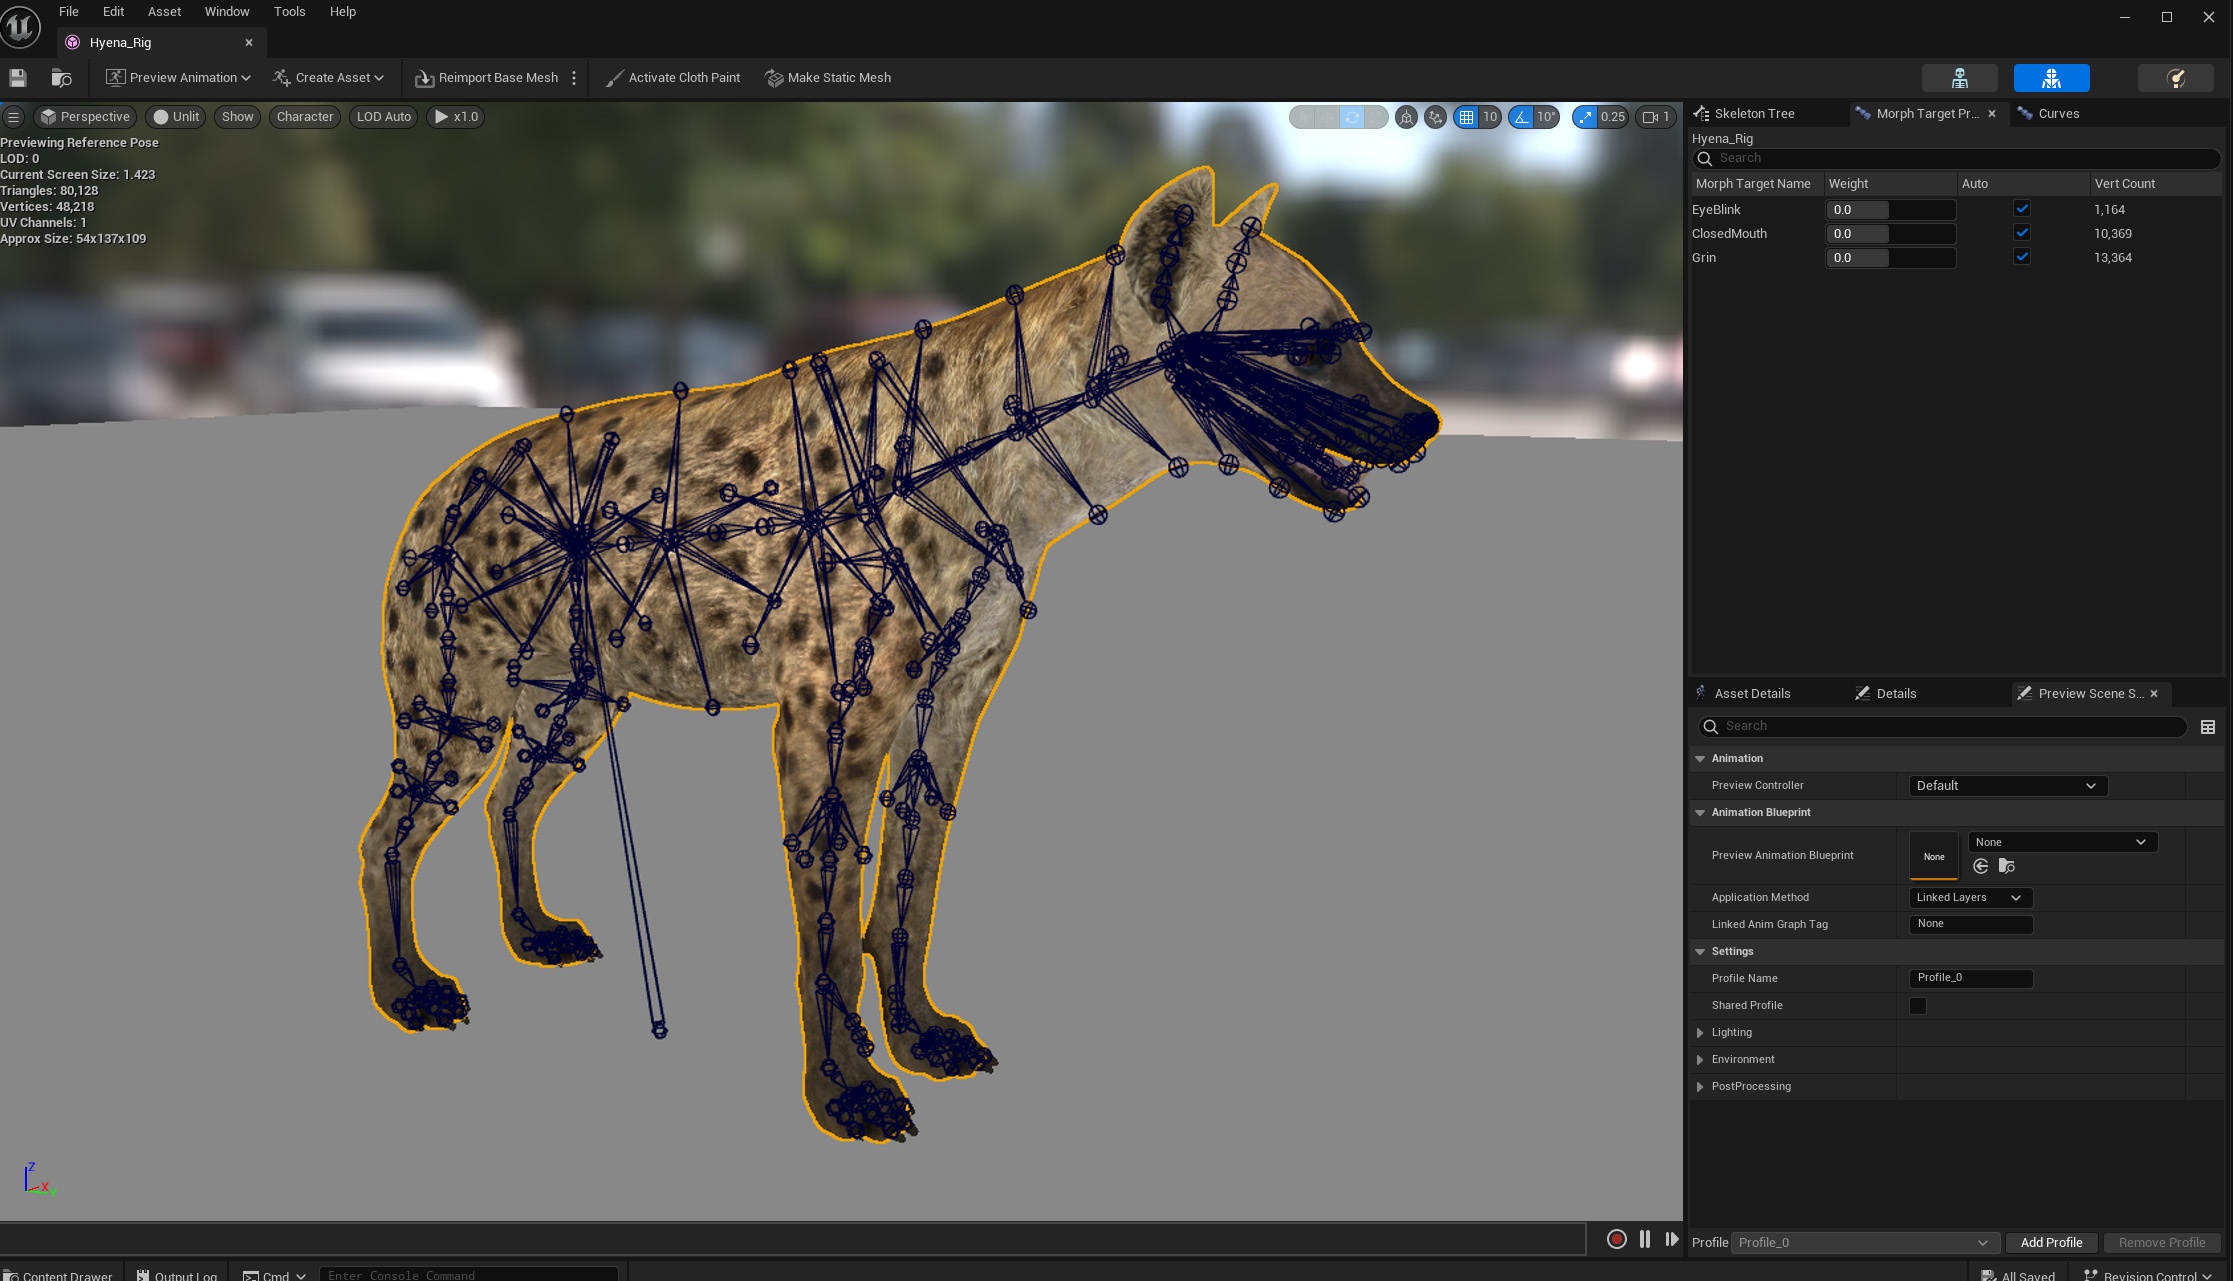Open Preview Animation Blueprint None dropdown
The image size is (2233, 1281).
[x=2062, y=842]
